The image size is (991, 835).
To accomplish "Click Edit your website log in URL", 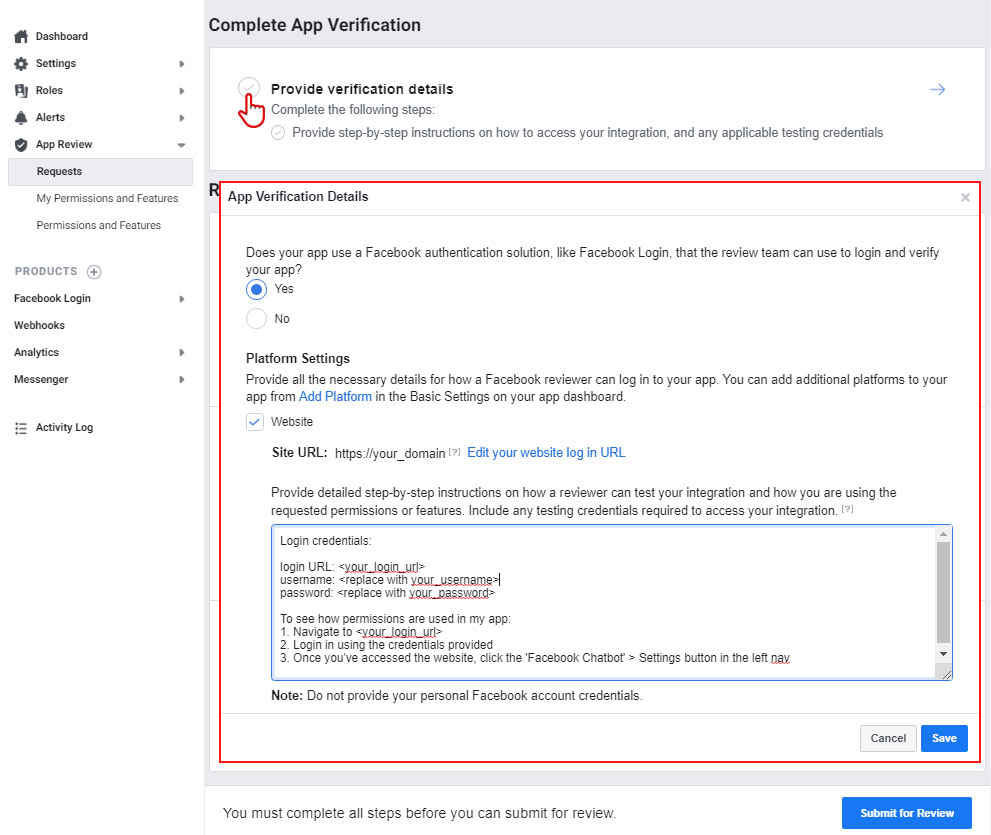I will [x=546, y=453].
